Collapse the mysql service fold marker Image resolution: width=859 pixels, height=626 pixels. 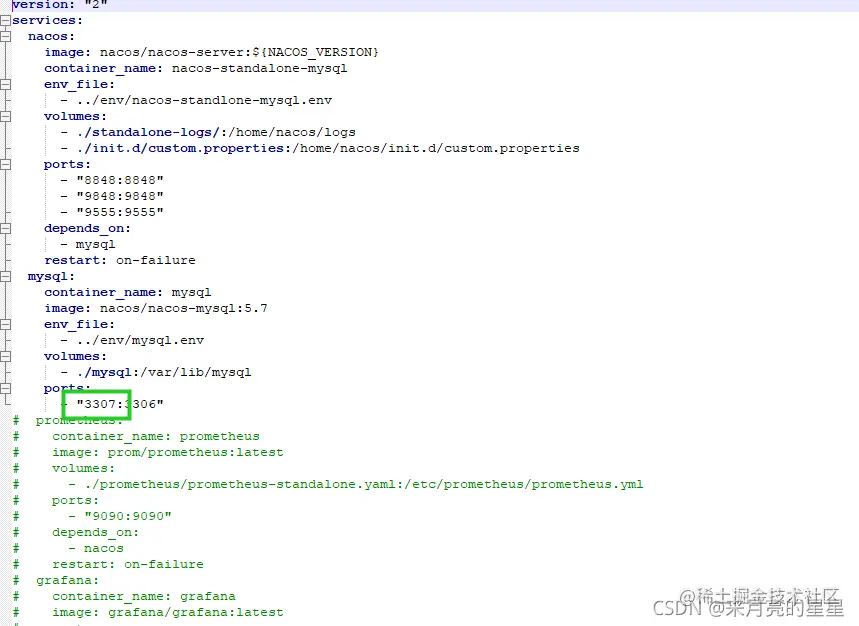tap(5, 277)
